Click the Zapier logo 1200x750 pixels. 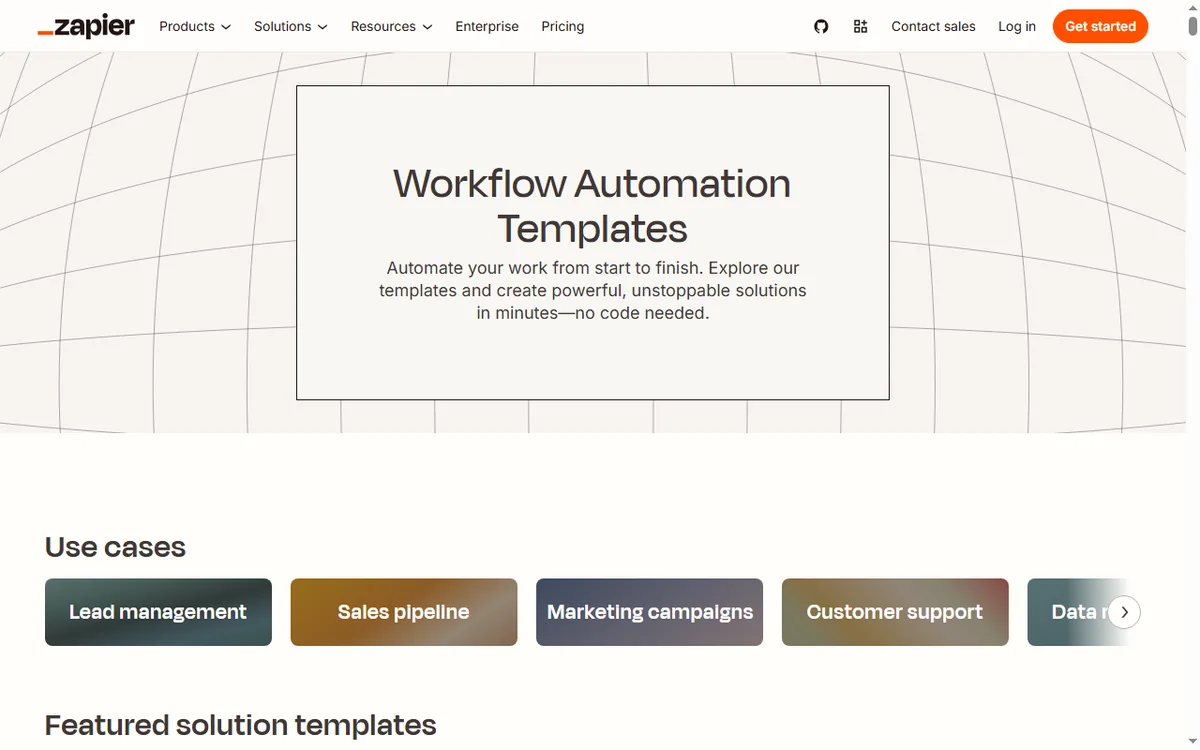[x=86, y=26]
